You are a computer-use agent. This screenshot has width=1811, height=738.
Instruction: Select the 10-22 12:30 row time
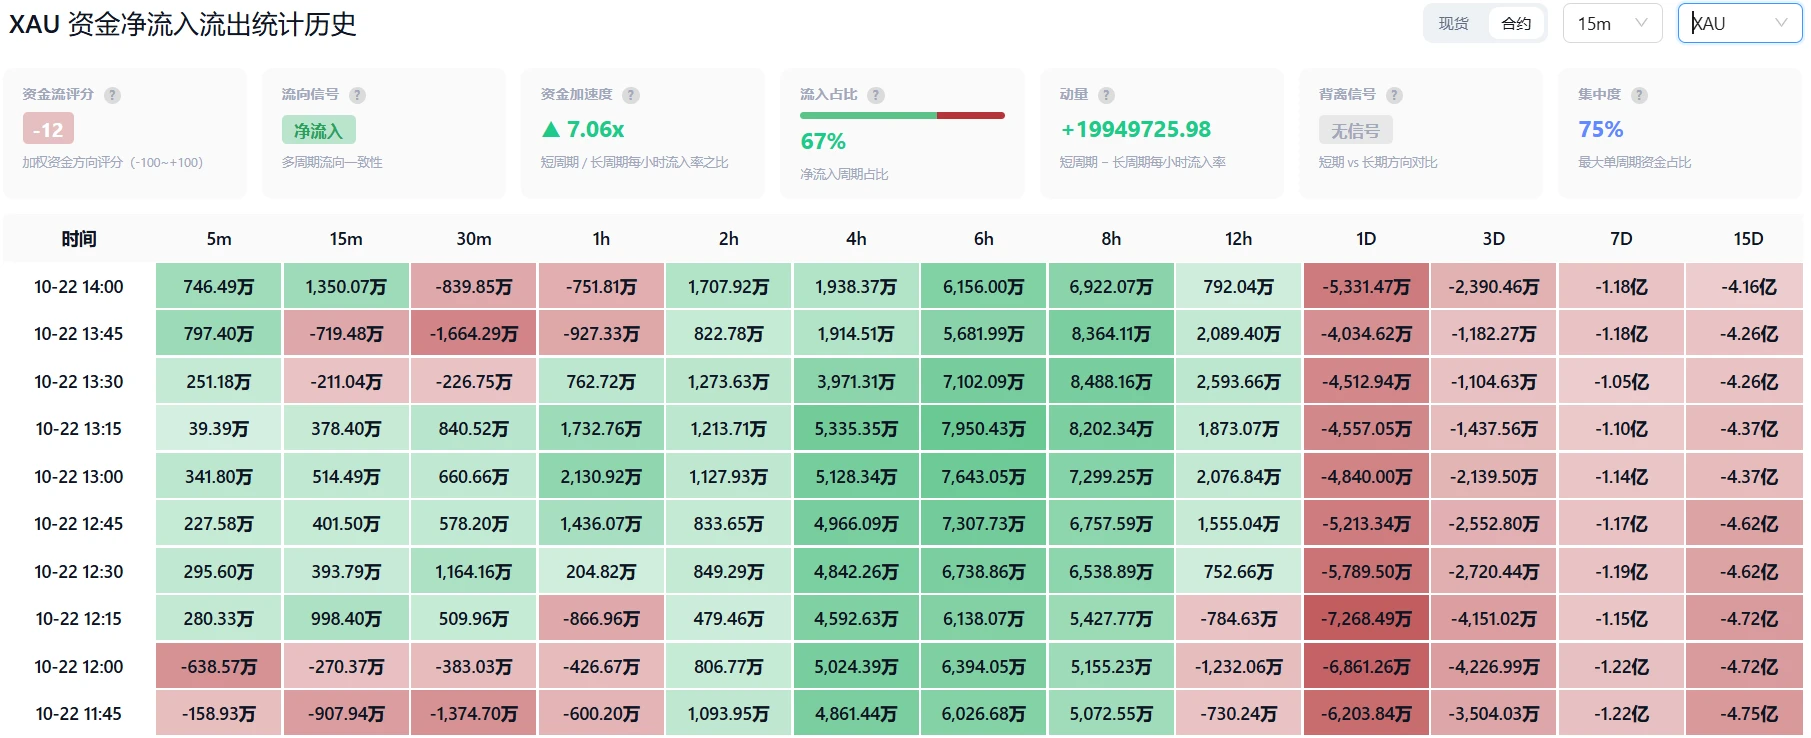point(79,572)
